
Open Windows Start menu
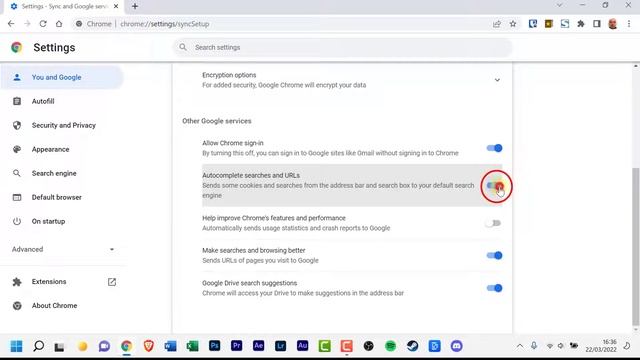[x=17, y=346]
